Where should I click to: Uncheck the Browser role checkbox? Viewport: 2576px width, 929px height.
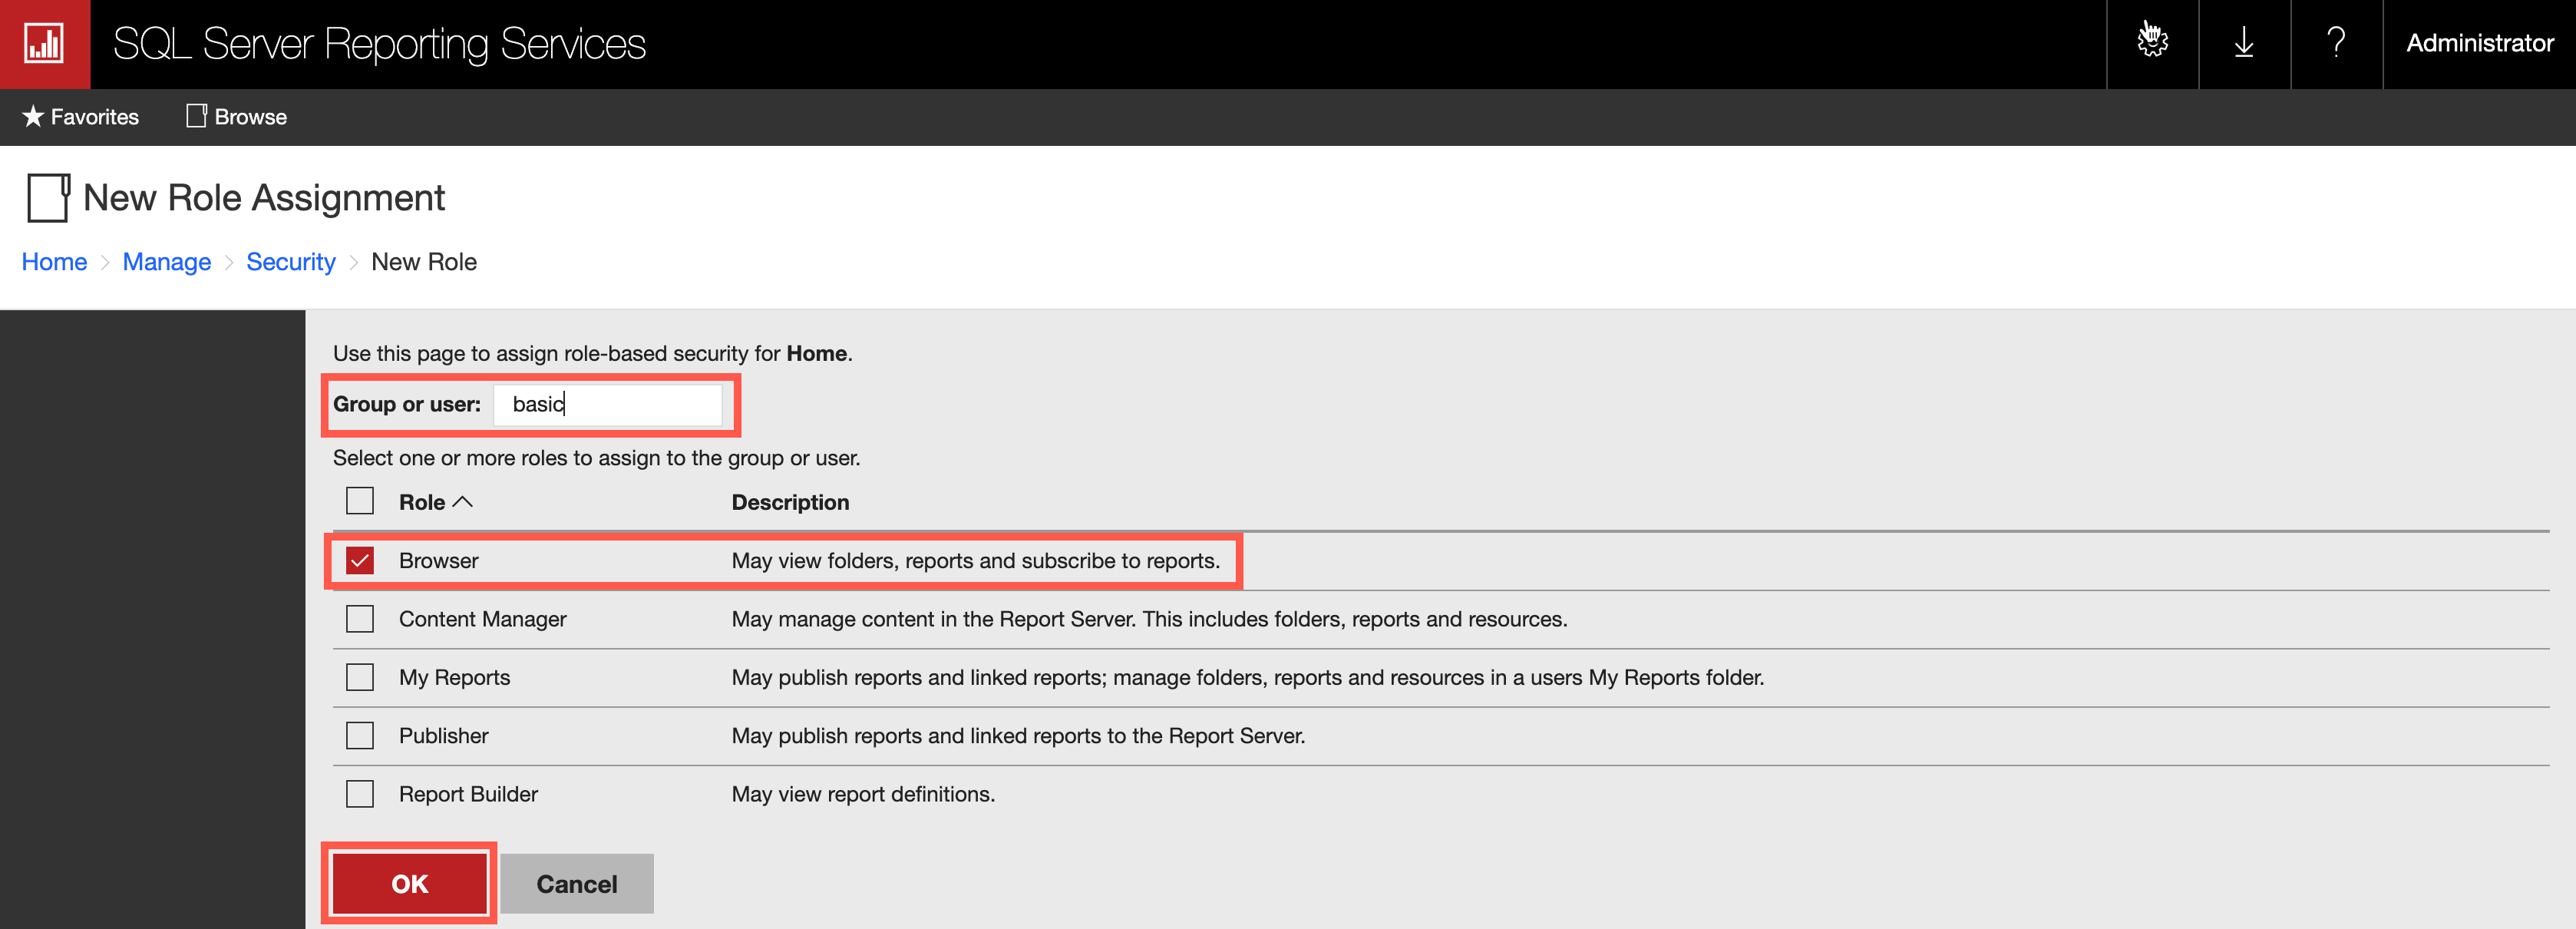360,560
